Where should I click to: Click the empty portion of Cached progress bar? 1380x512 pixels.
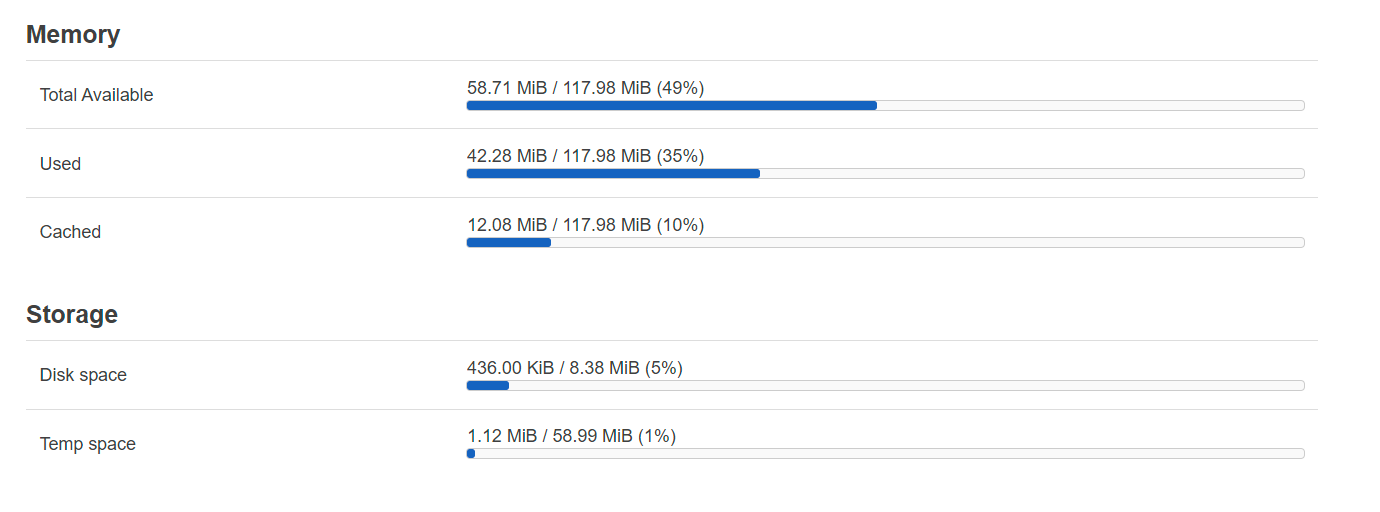(x=928, y=242)
